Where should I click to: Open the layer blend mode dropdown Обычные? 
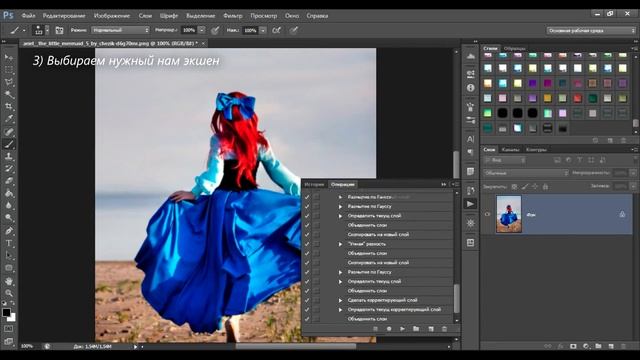(526, 173)
